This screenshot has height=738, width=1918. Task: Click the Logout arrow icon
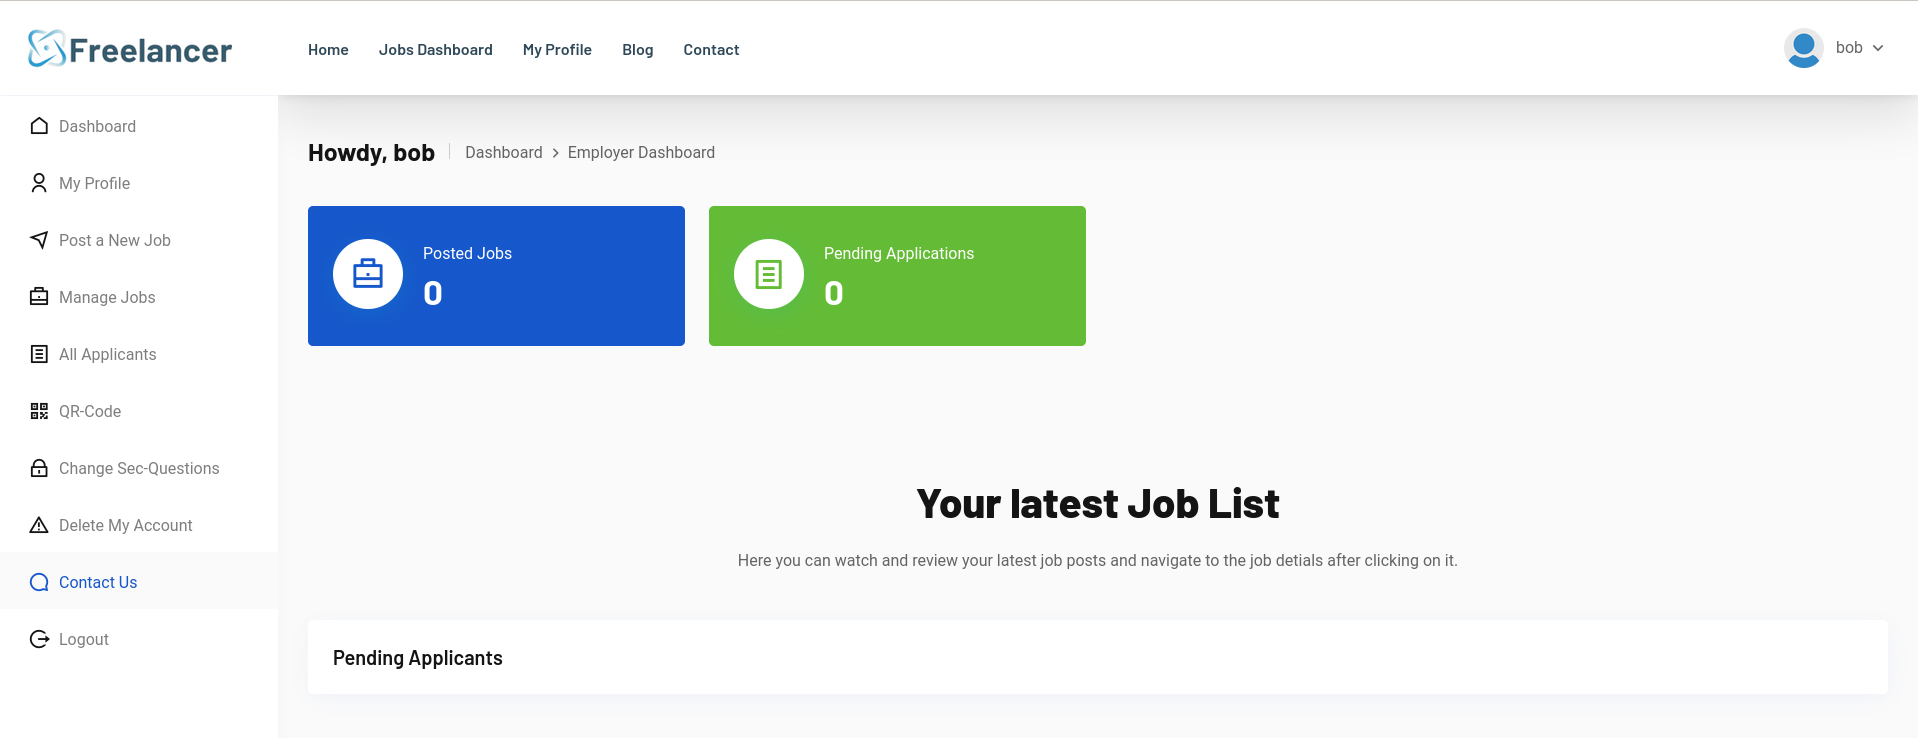coord(39,639)
